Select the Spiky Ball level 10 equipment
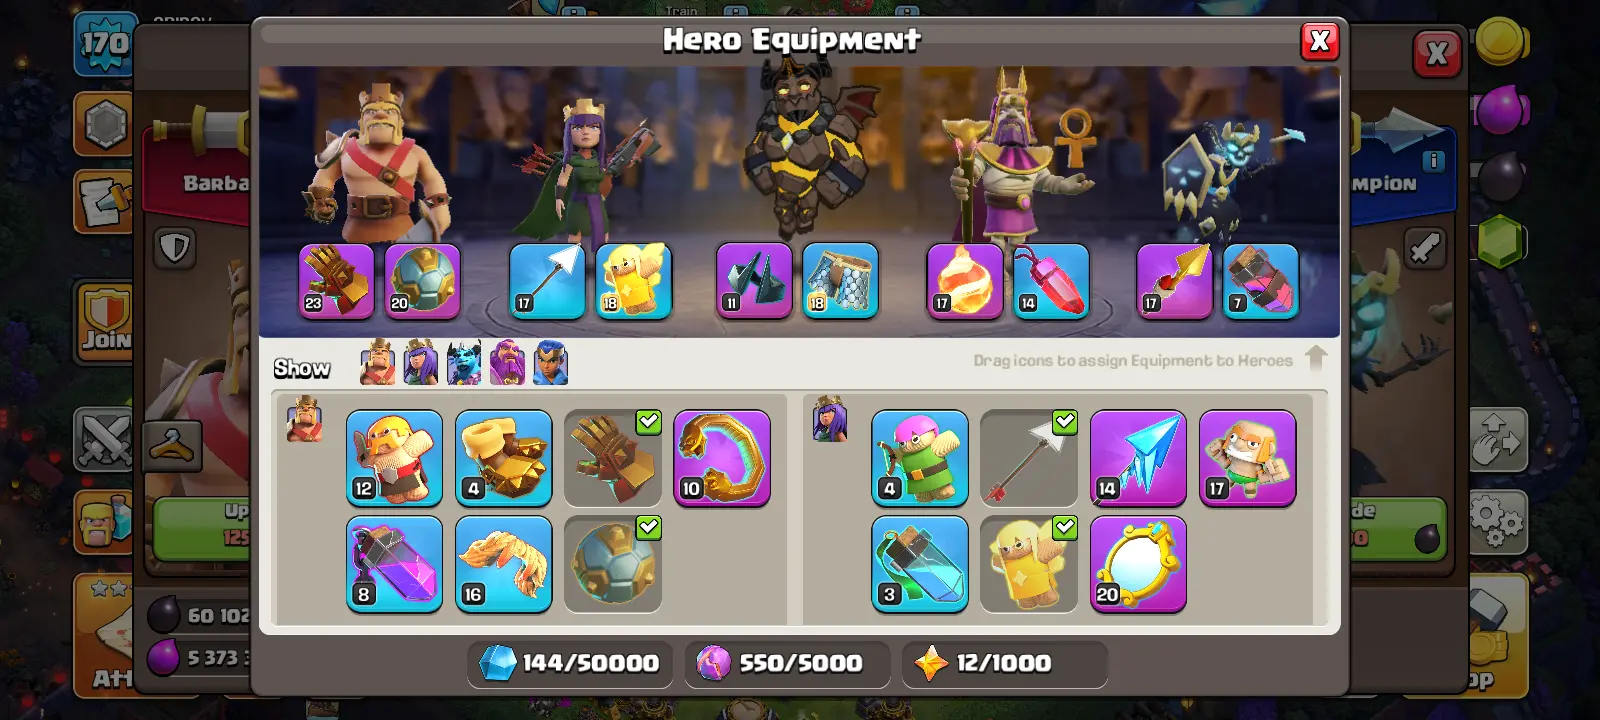1600x720 pixels. pos(722,457)
